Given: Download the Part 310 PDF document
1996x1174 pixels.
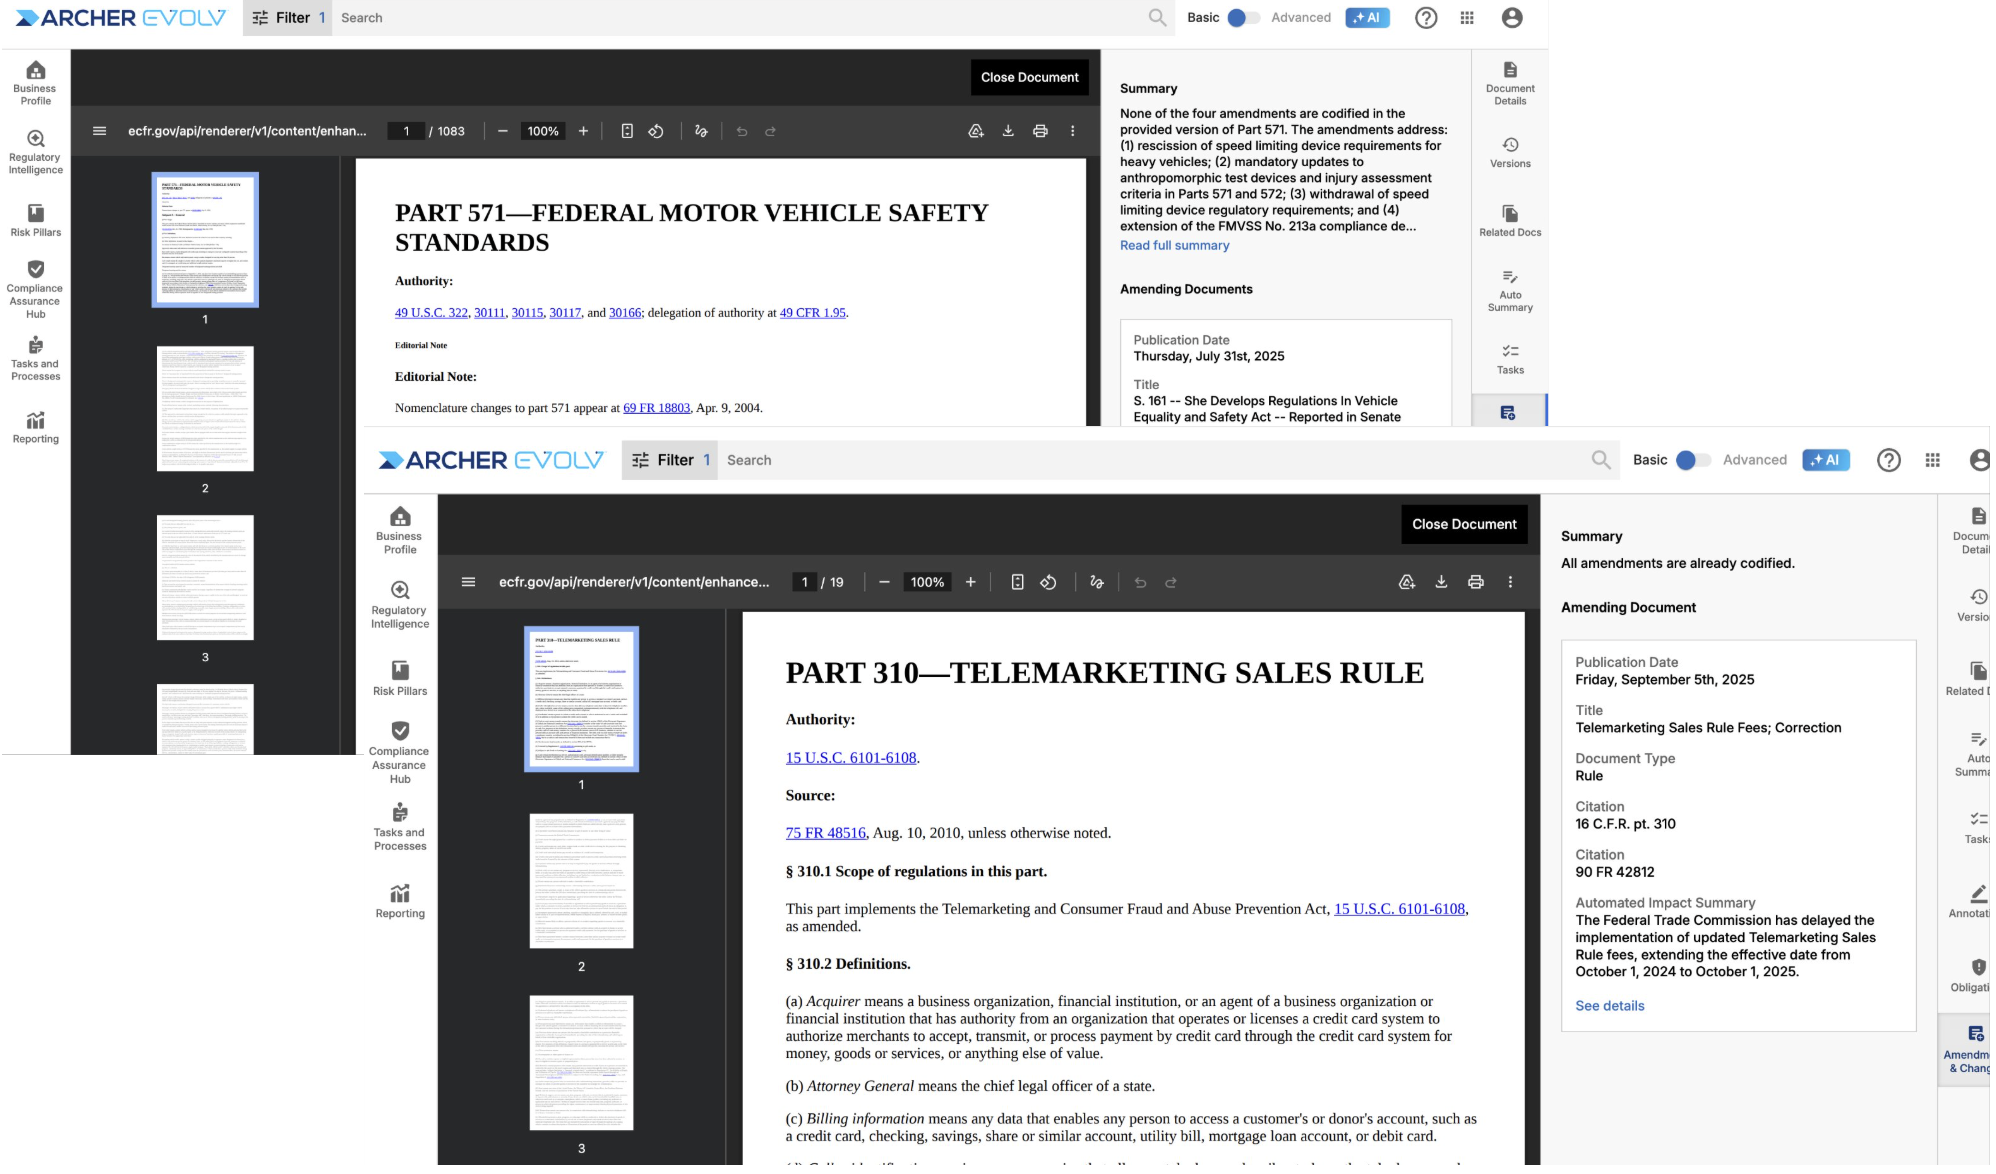Looking at the screenshot, I should point(1441,583).
